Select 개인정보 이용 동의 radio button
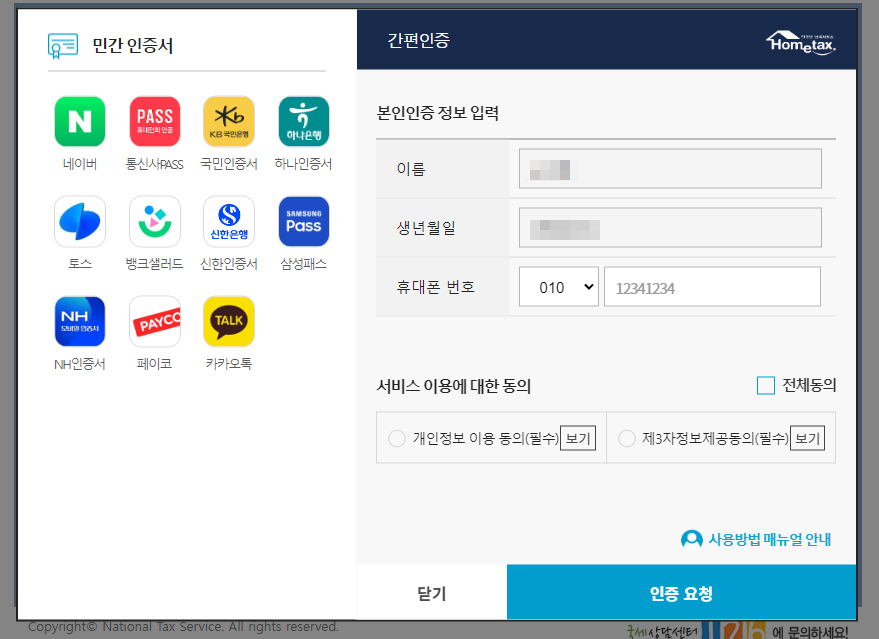879x639 pixels. [397, 438]
